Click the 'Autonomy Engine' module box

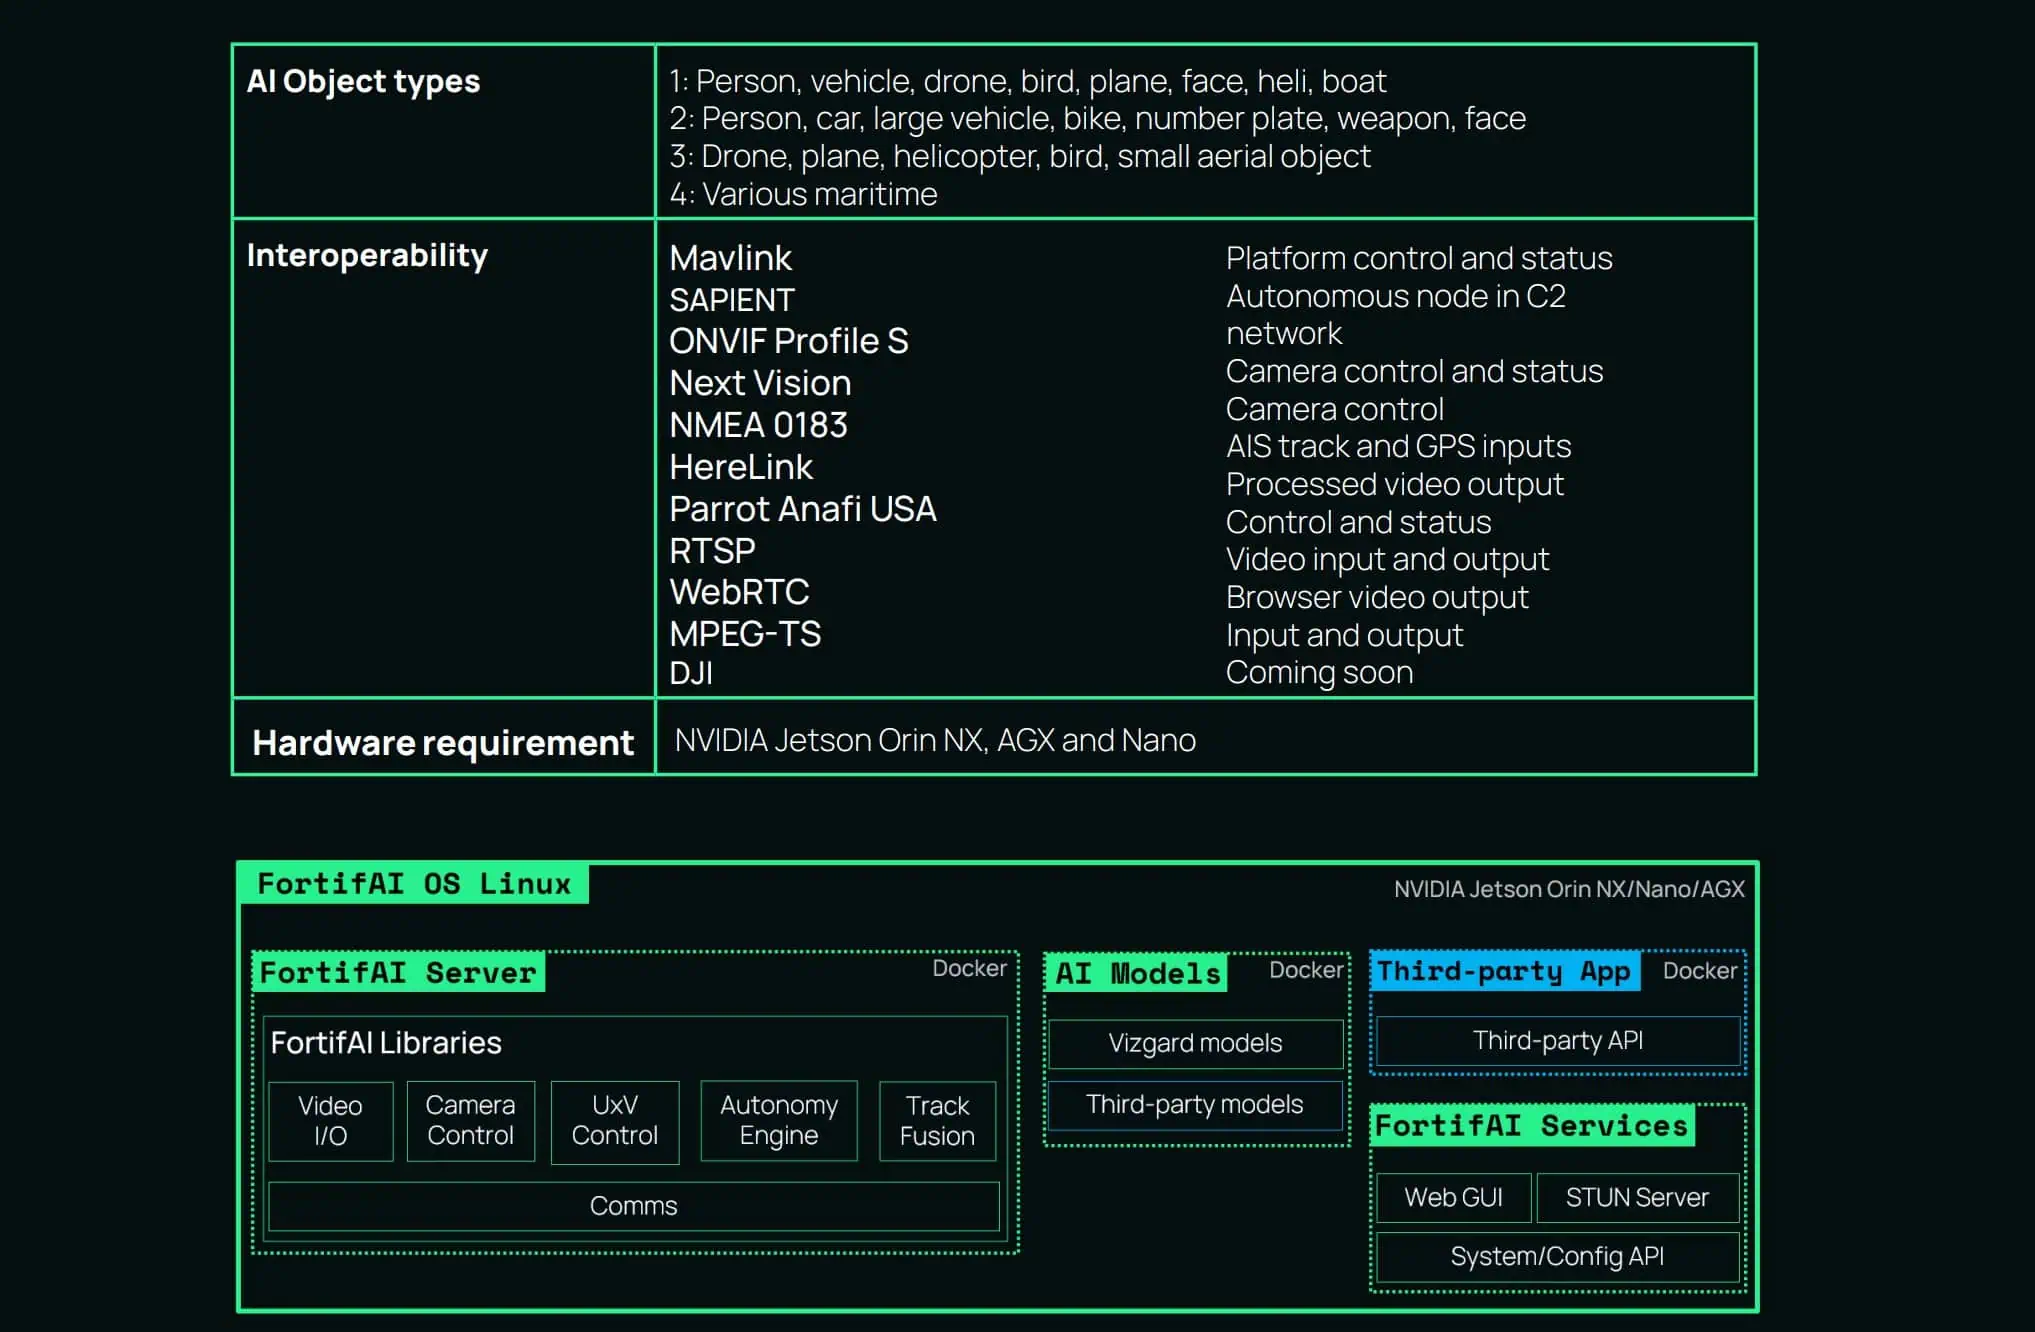pyautogui.click(x=779, y=1121)
